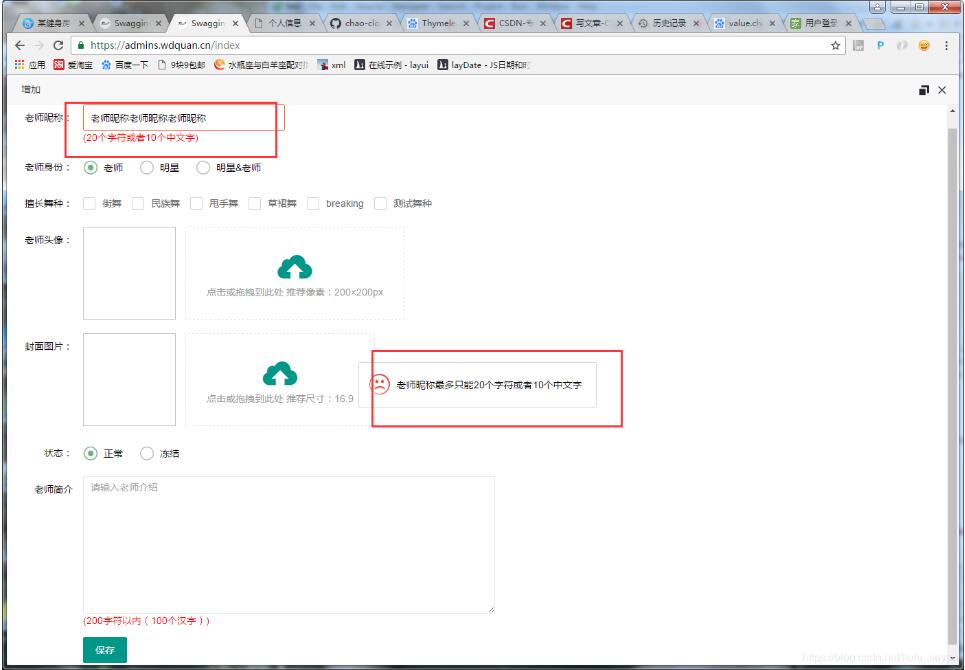The width and height of the screenshot is (965, 670).
Task: Click the sad face icon in error message
Action: [x=380, y=385]
